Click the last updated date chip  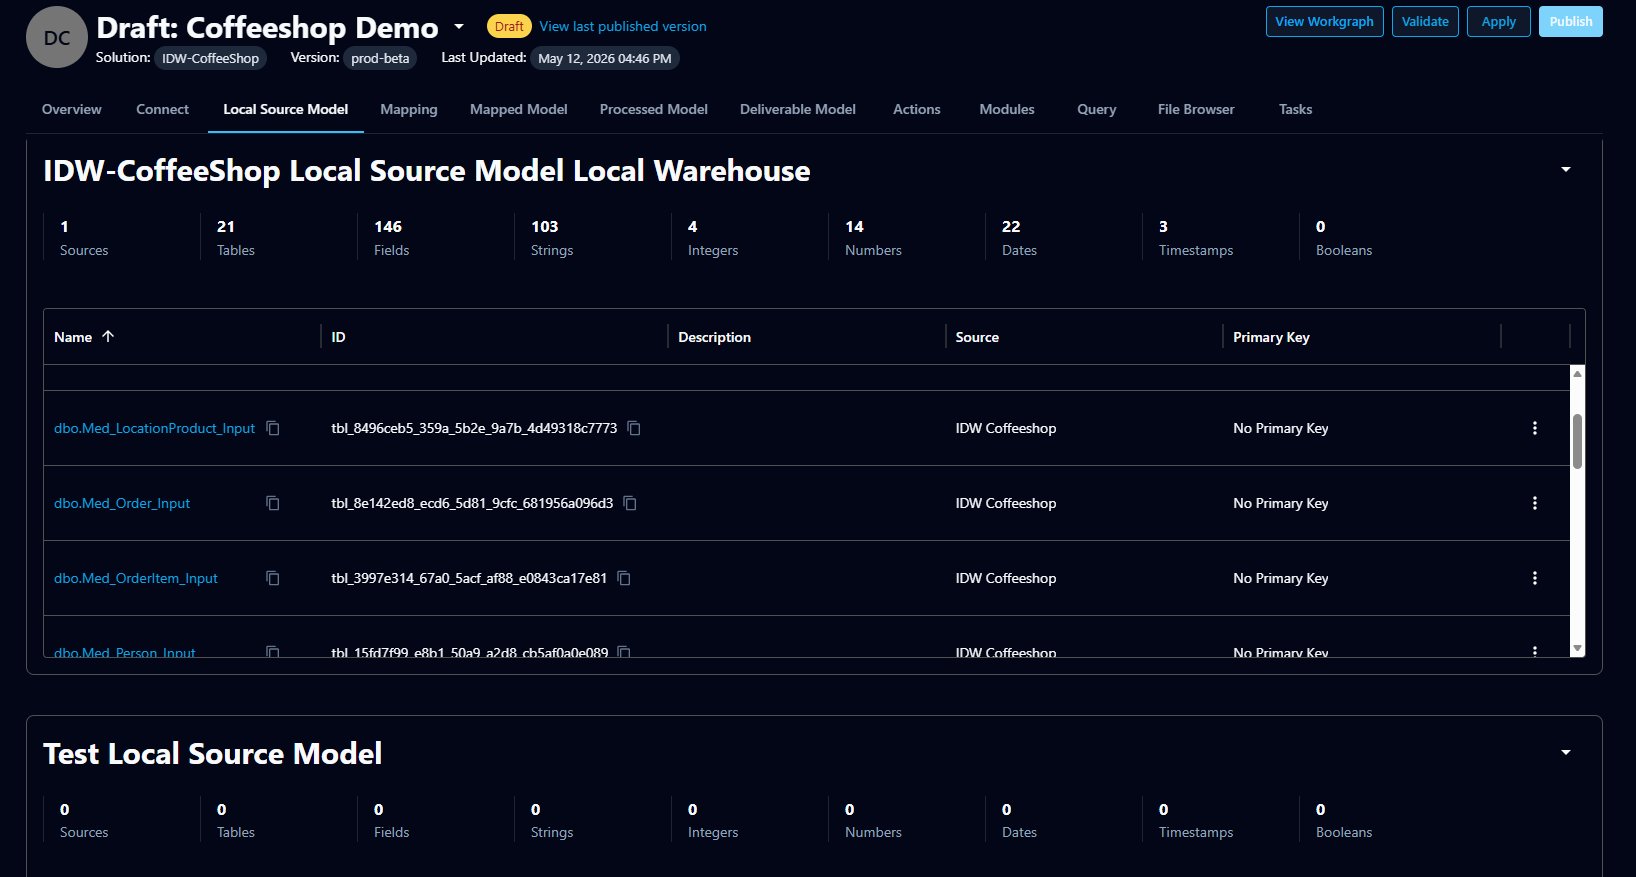pos(605,58)
